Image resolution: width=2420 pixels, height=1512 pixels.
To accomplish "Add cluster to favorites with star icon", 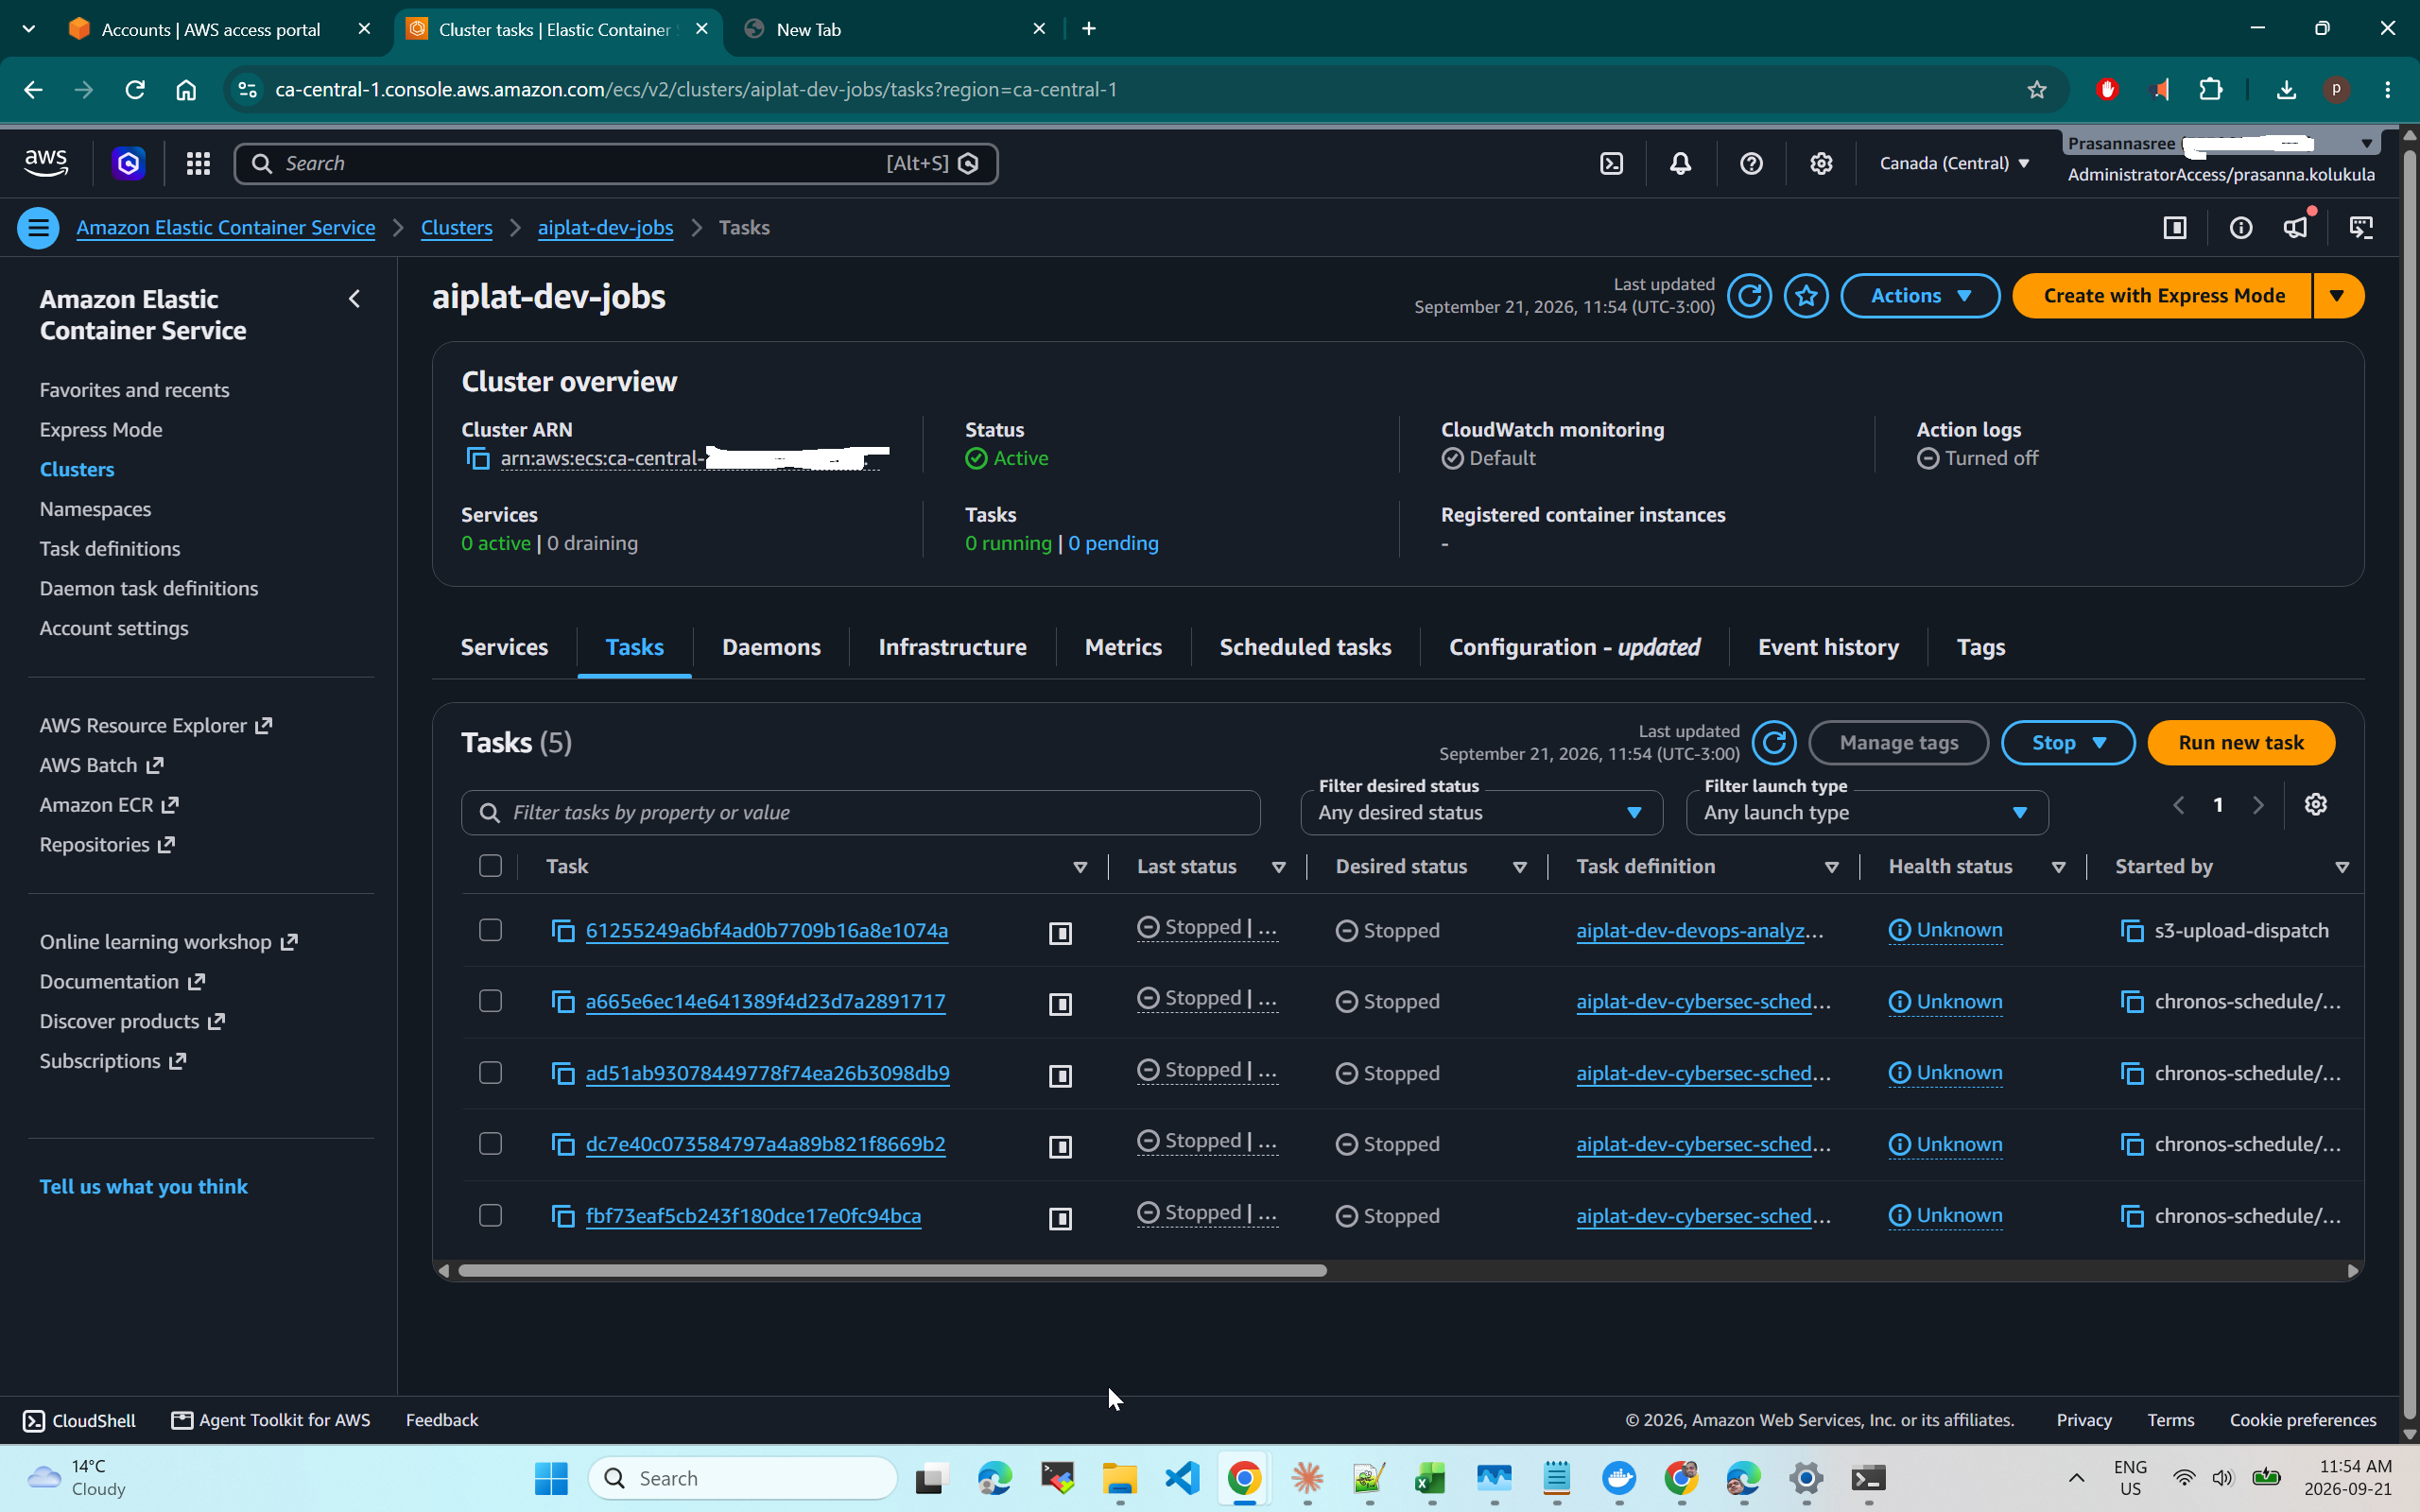I will [x=1806, y=296].
